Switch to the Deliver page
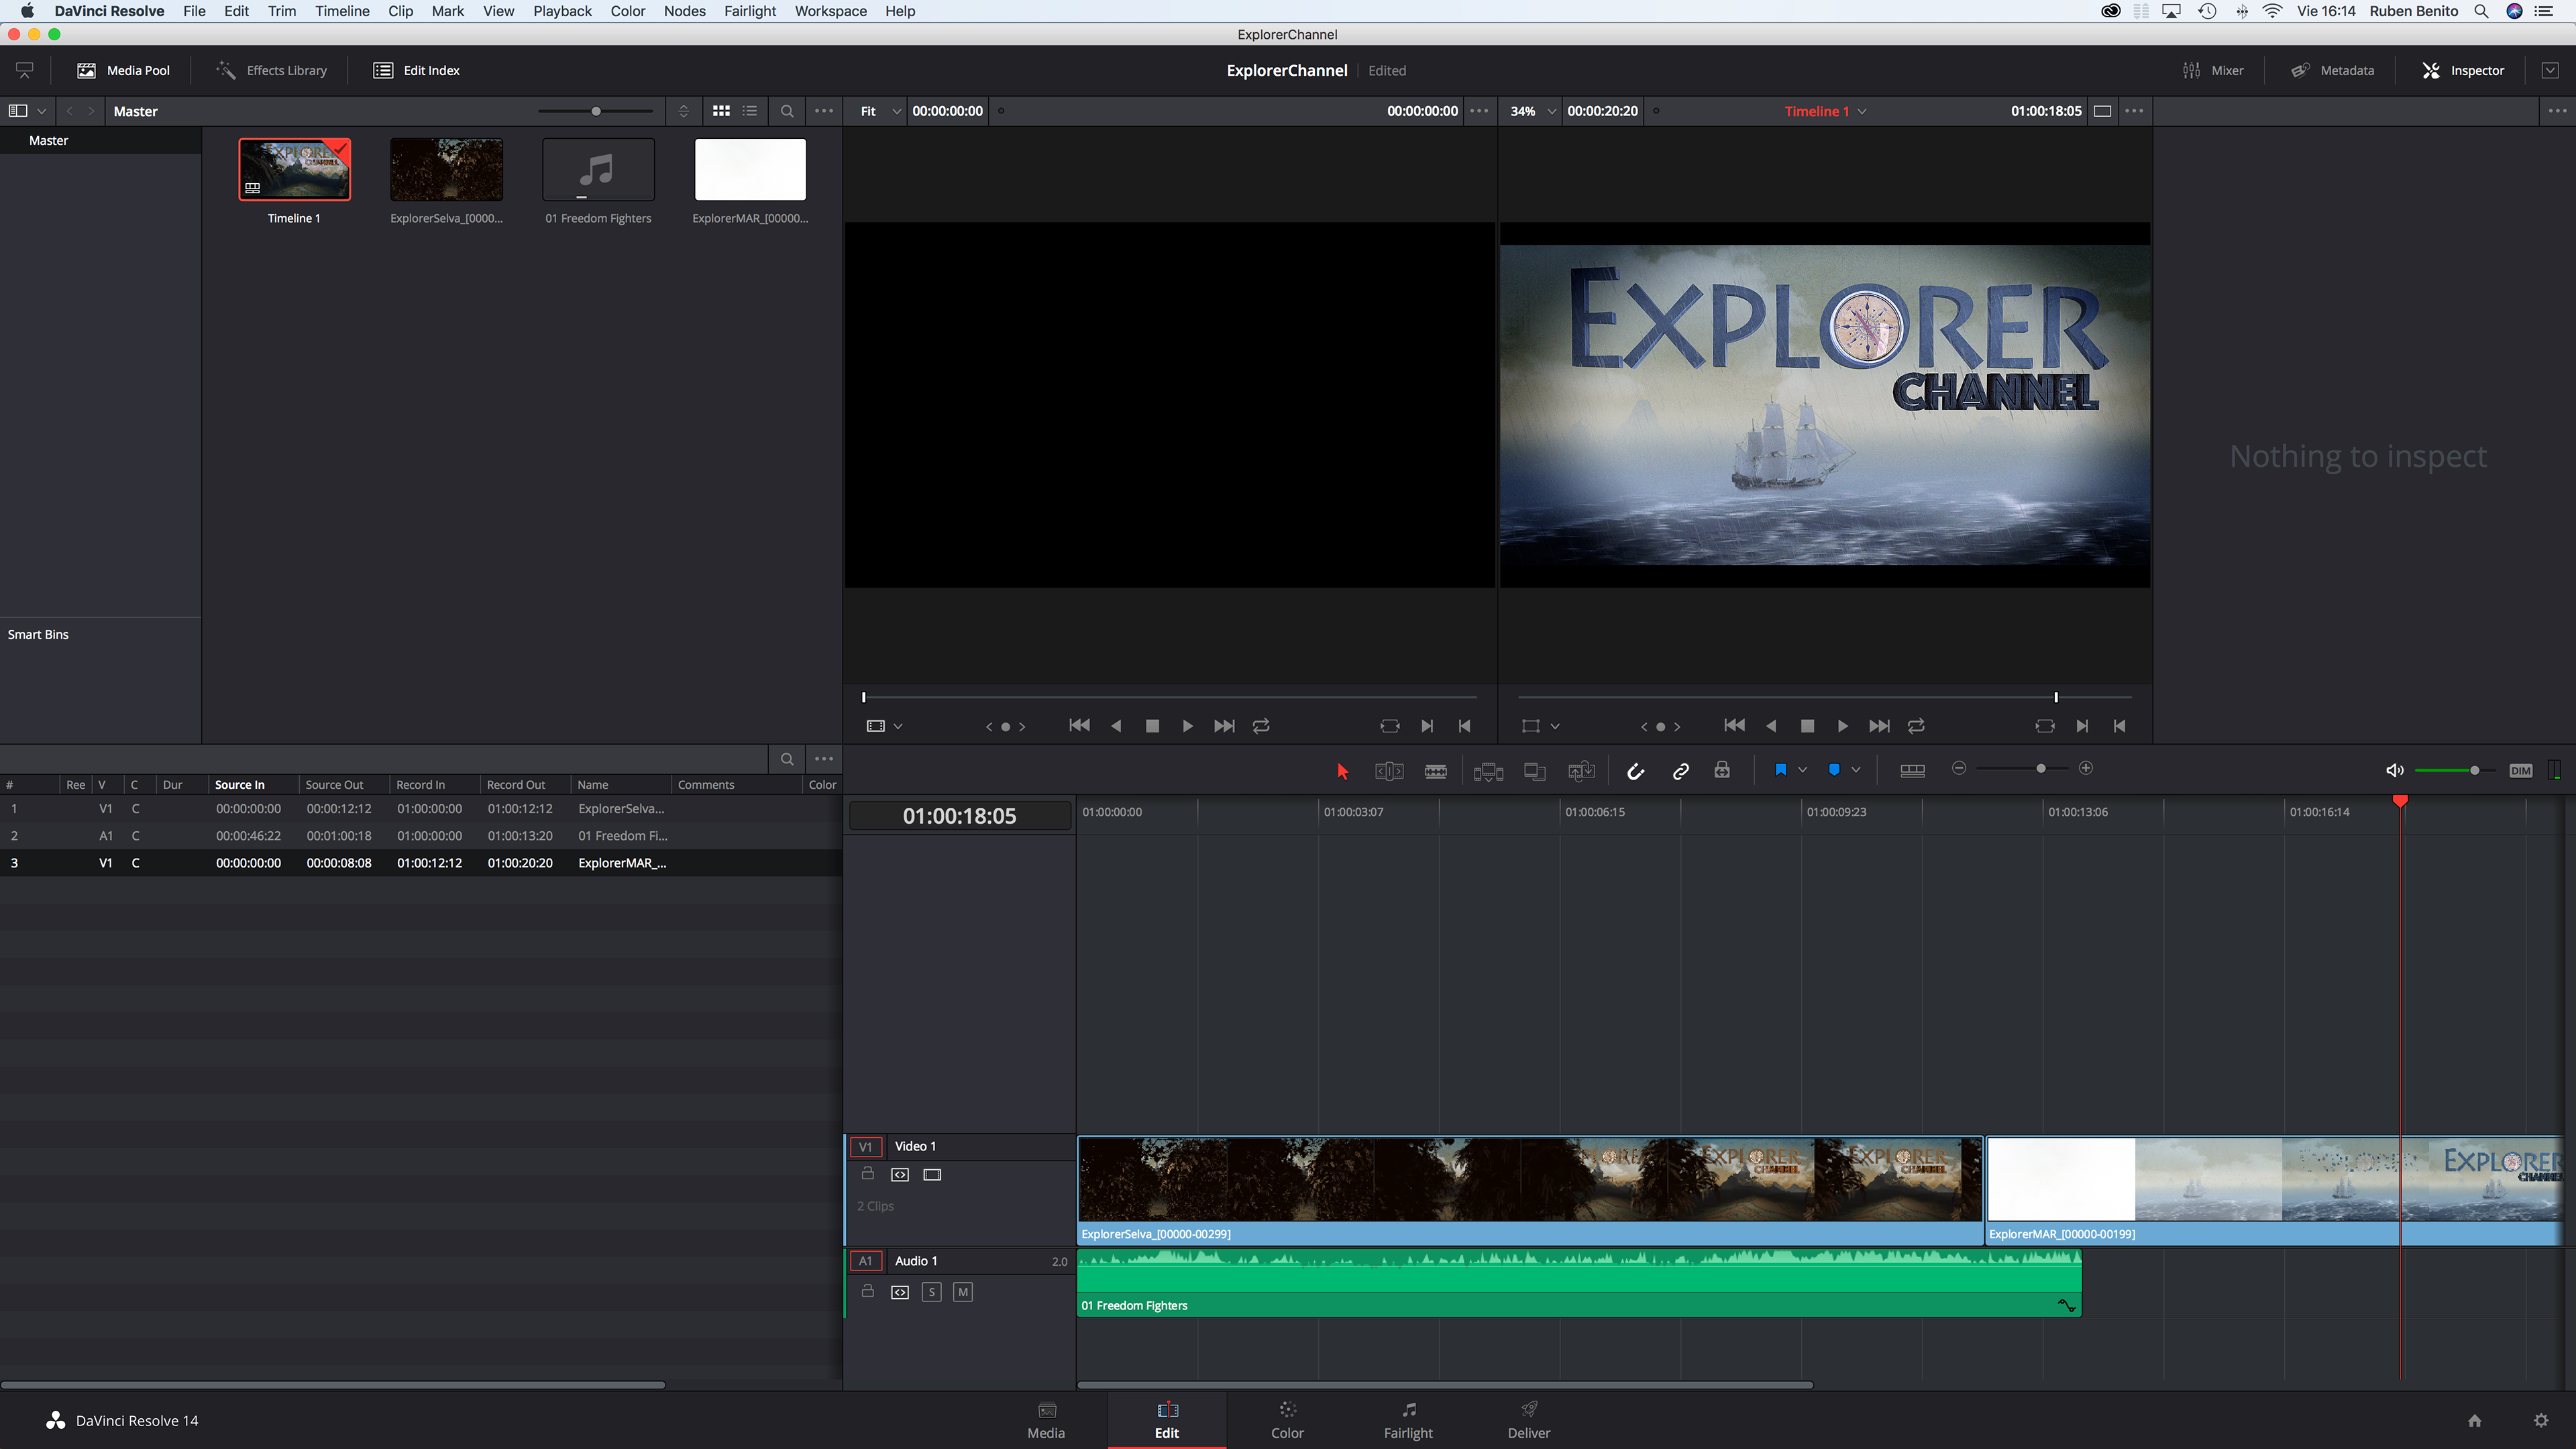The width and height of the screenshot is (2576, 1449). [1529, 1420]
